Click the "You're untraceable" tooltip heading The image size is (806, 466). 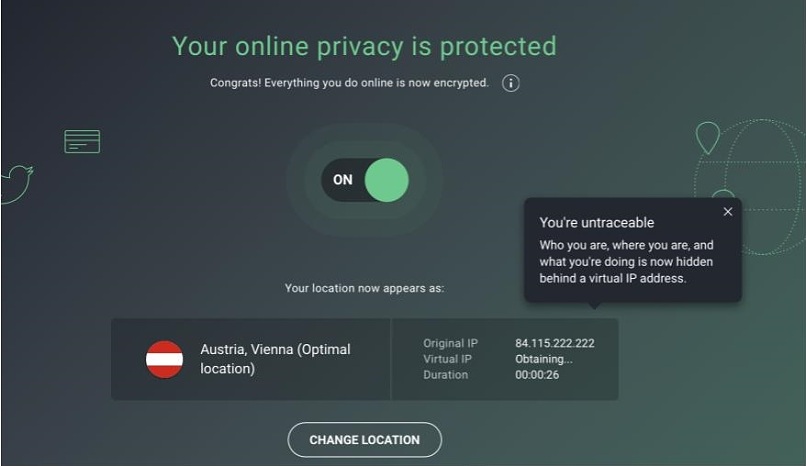click(x=597, y=222)
